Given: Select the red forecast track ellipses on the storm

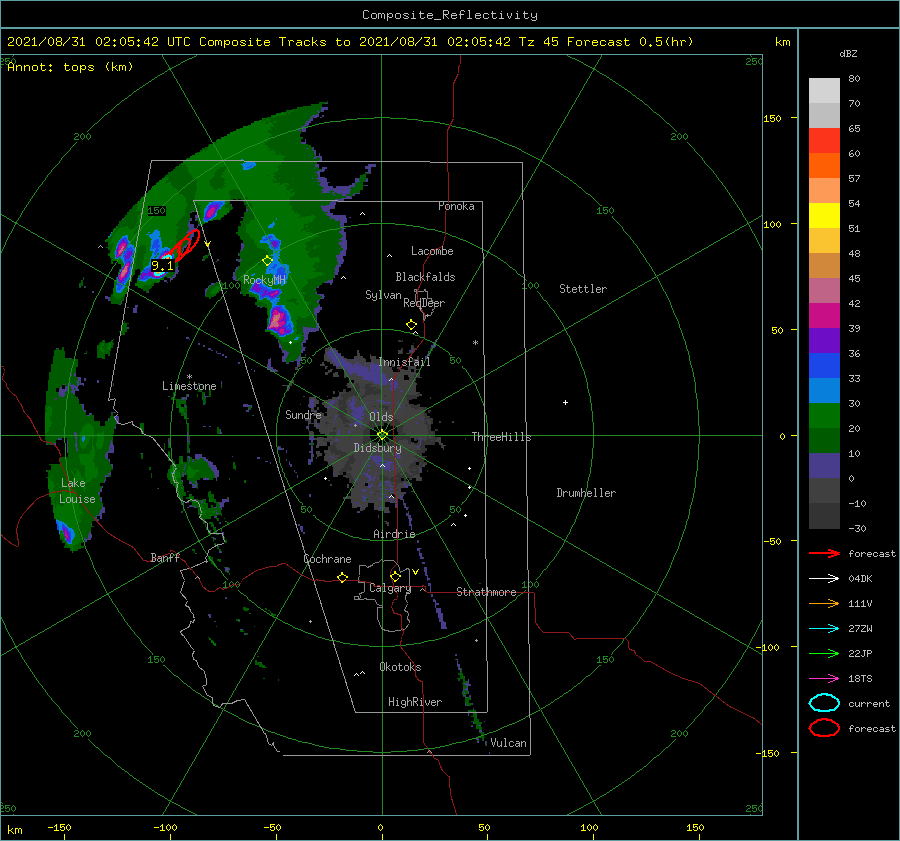Looking at the screenshot, I should point(187,245).
